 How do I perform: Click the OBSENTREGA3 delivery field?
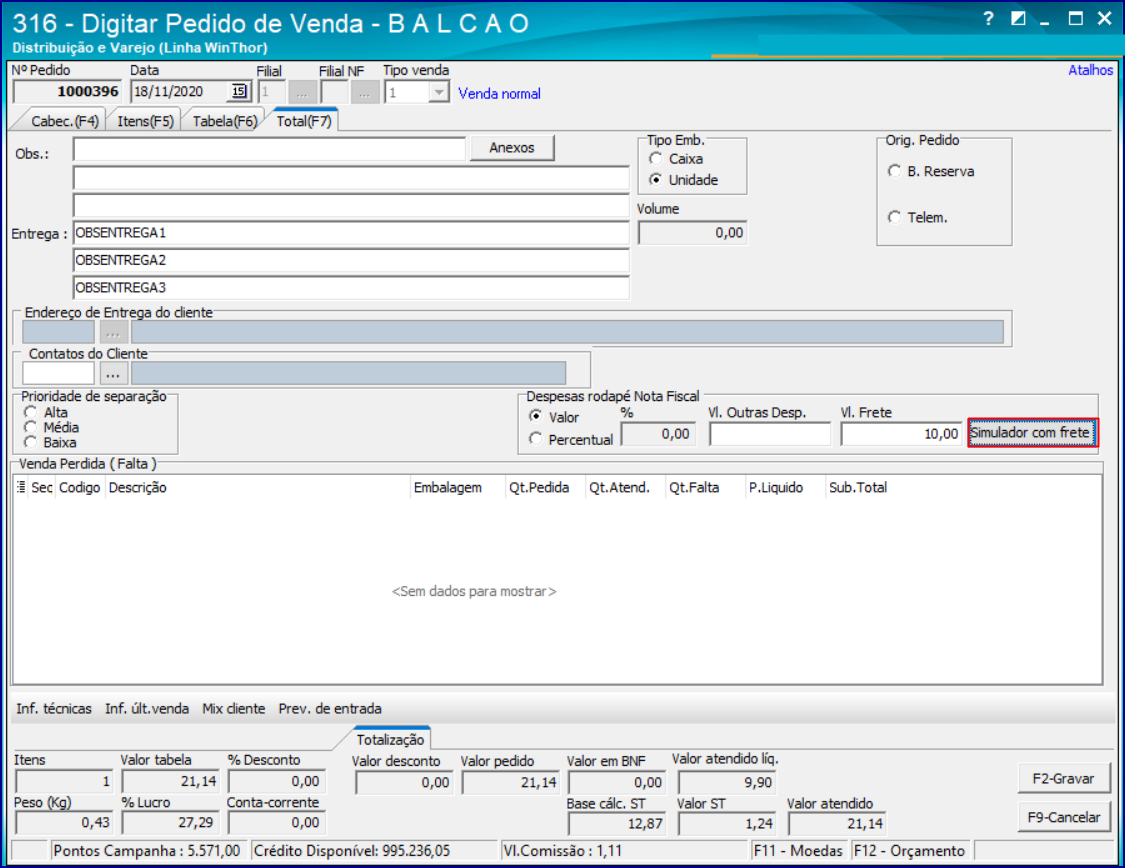[351, 288]
